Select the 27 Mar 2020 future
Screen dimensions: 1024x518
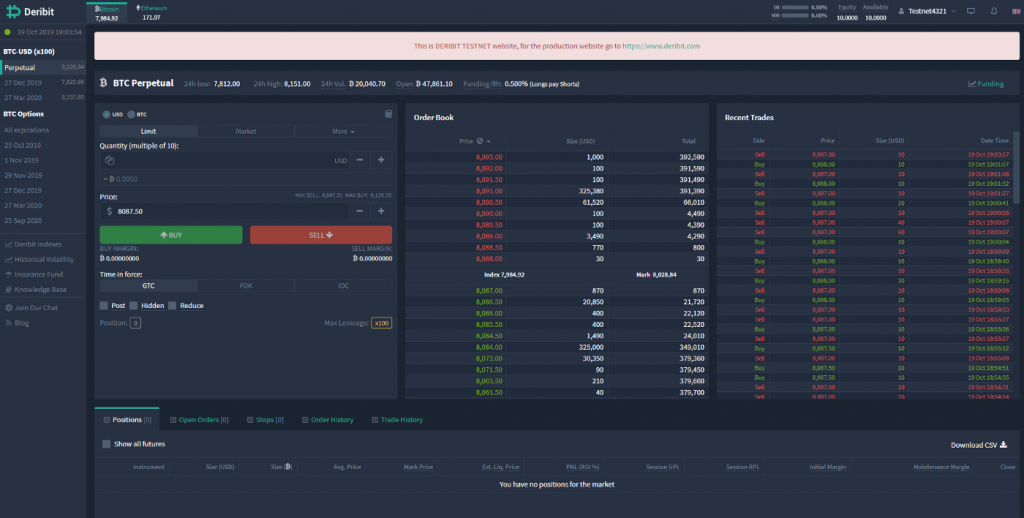coord(44,97)
